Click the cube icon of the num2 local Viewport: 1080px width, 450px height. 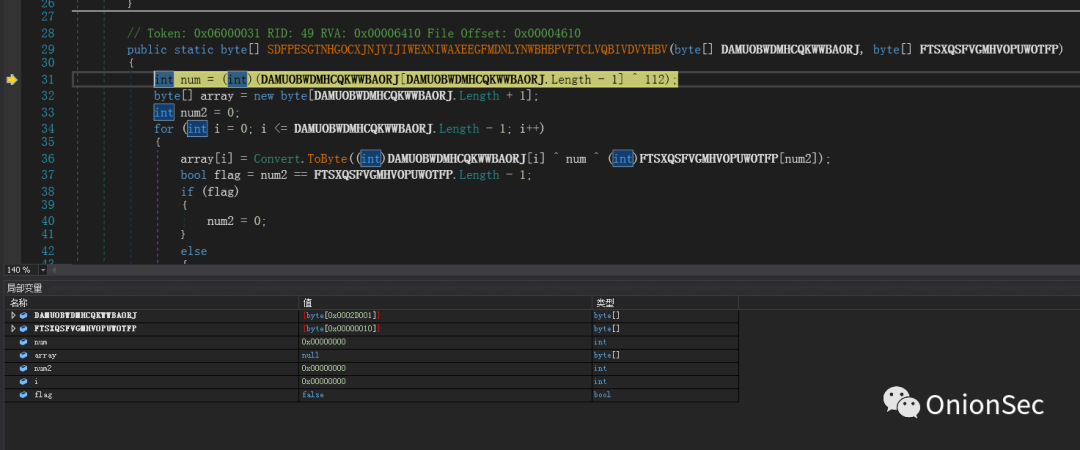(23, 369)
